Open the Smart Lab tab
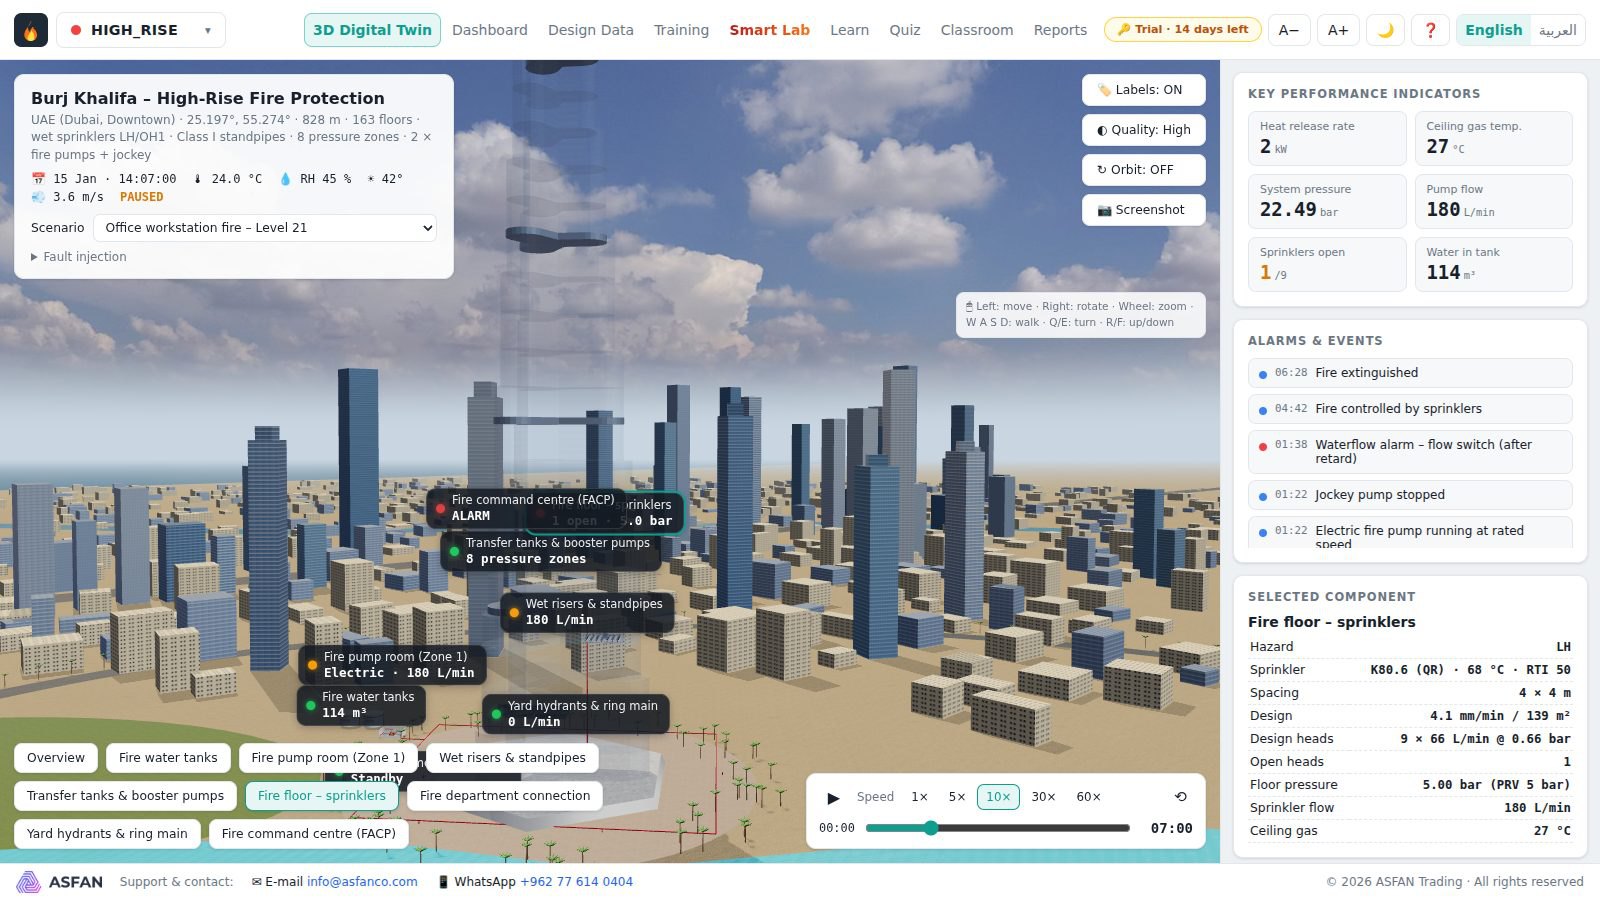The width and height of the screenshot is (1600, 900). (769, 30)
